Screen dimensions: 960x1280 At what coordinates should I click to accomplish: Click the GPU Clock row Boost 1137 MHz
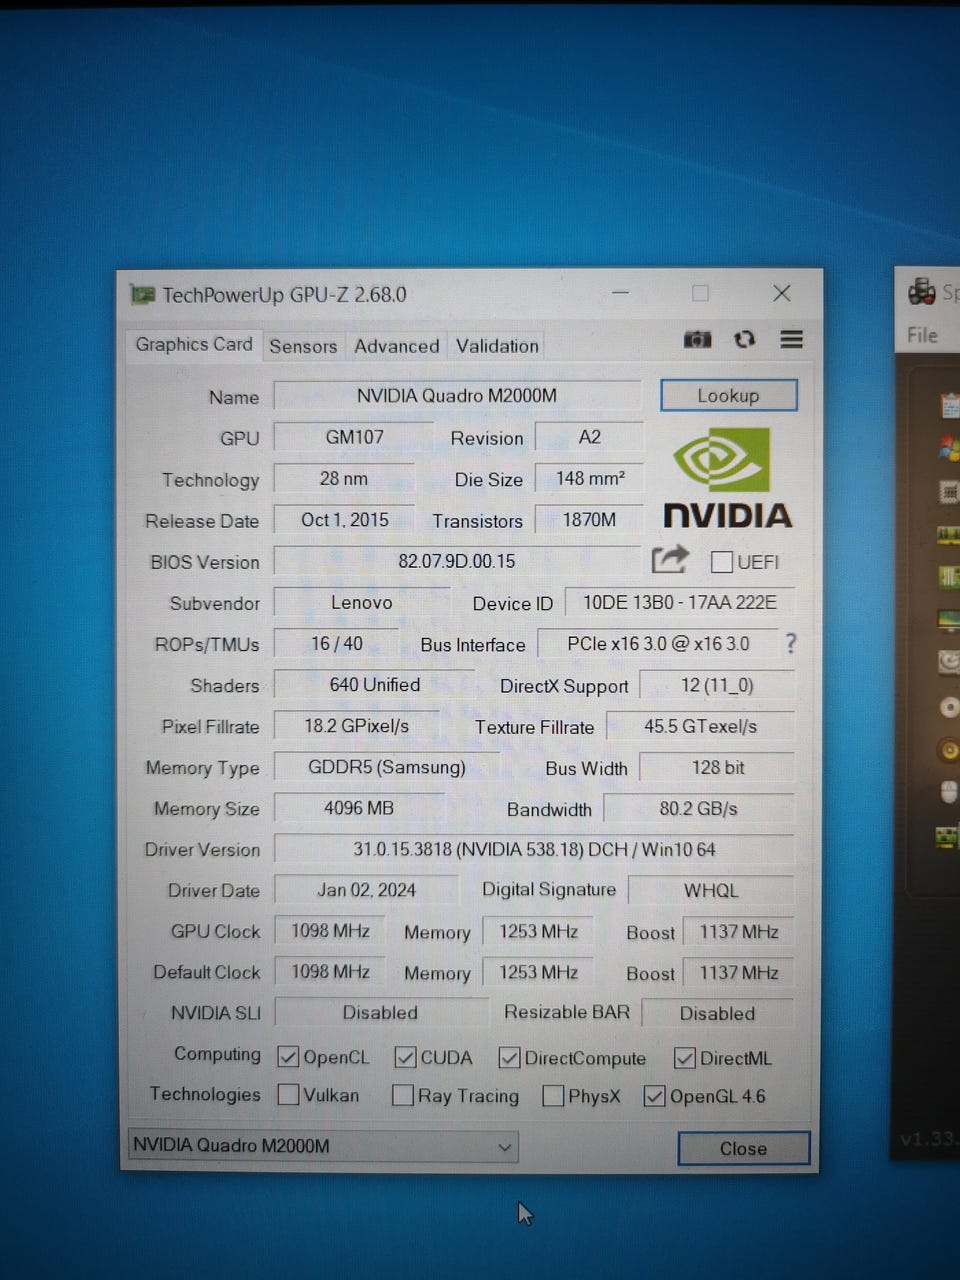click(739, 931)
